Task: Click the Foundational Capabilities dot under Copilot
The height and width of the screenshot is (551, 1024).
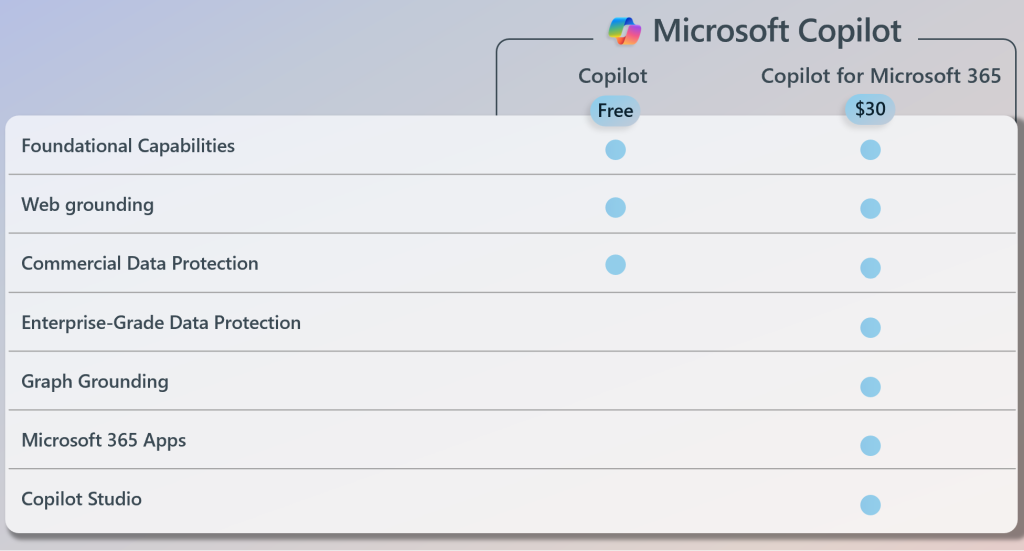Action: pyautogui.click(x=615, y=150)
